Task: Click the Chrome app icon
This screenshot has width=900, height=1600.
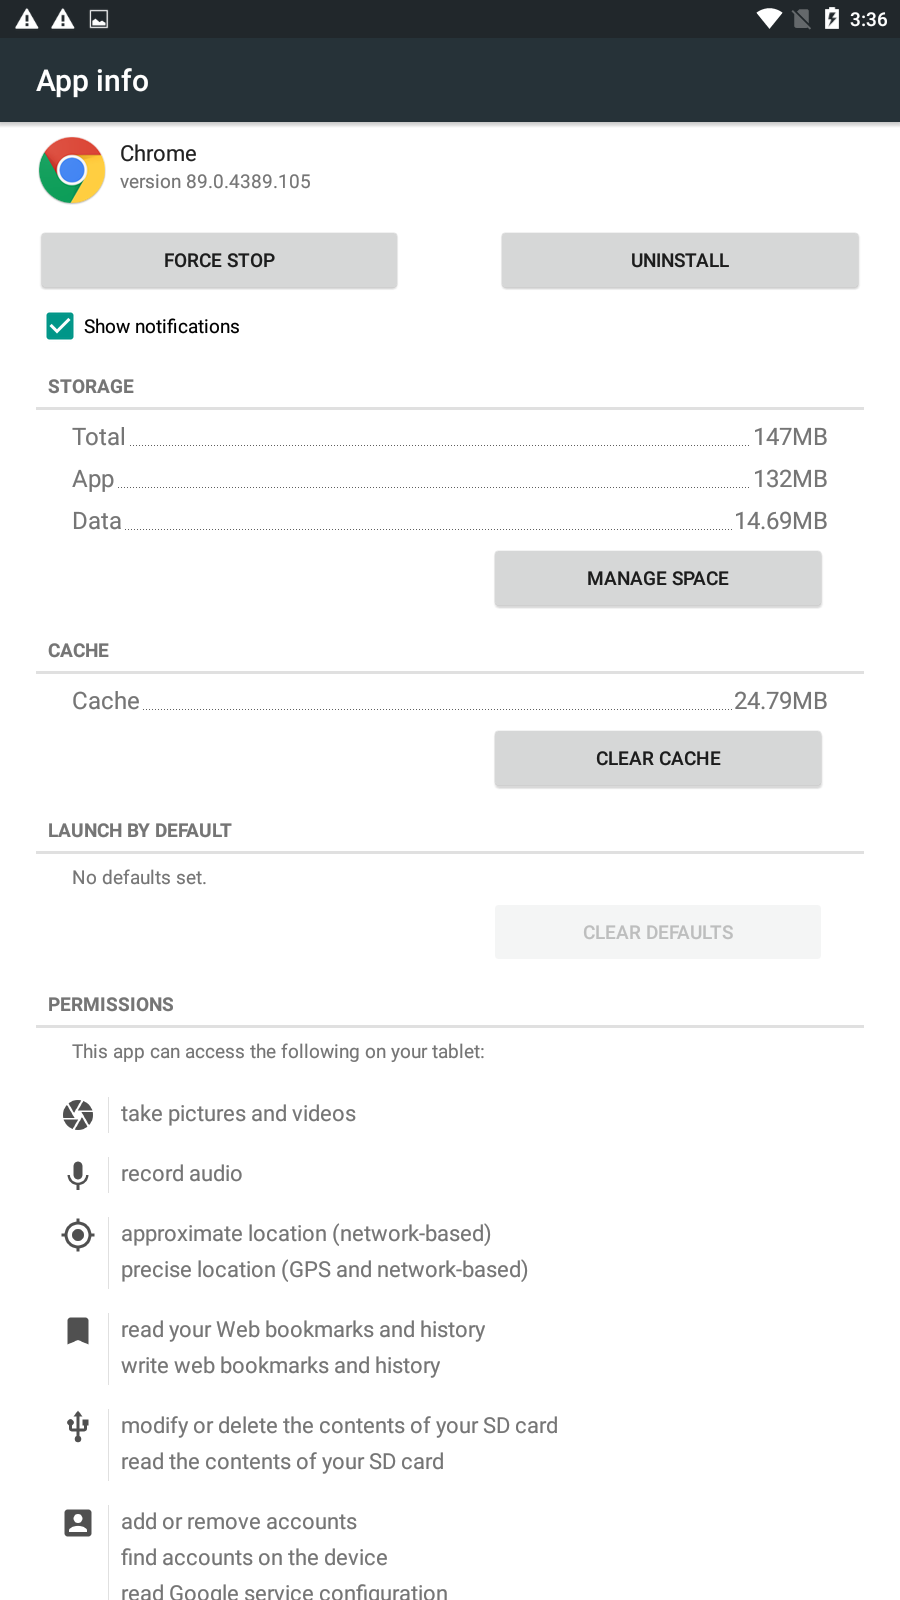Action: pyautogui.click(x=72, y=170)
